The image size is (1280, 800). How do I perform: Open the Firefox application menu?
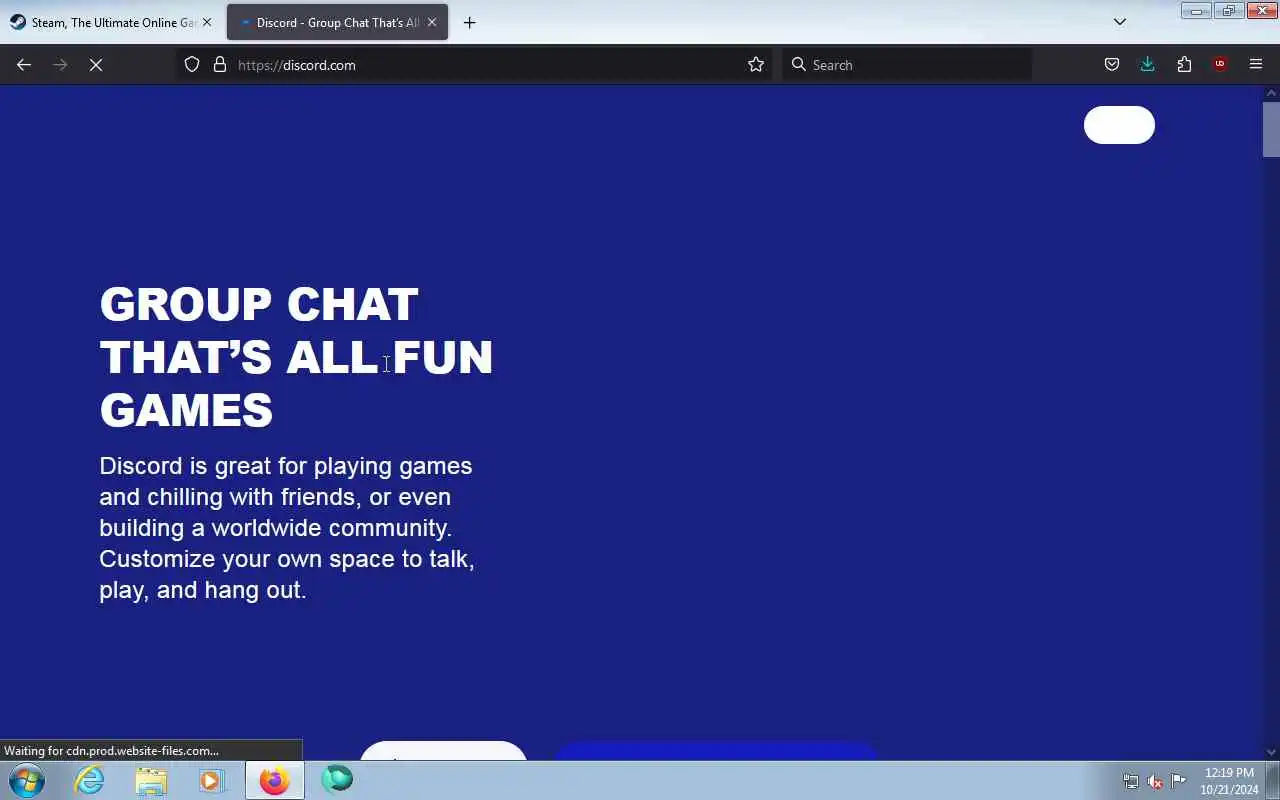point(1256,65)
